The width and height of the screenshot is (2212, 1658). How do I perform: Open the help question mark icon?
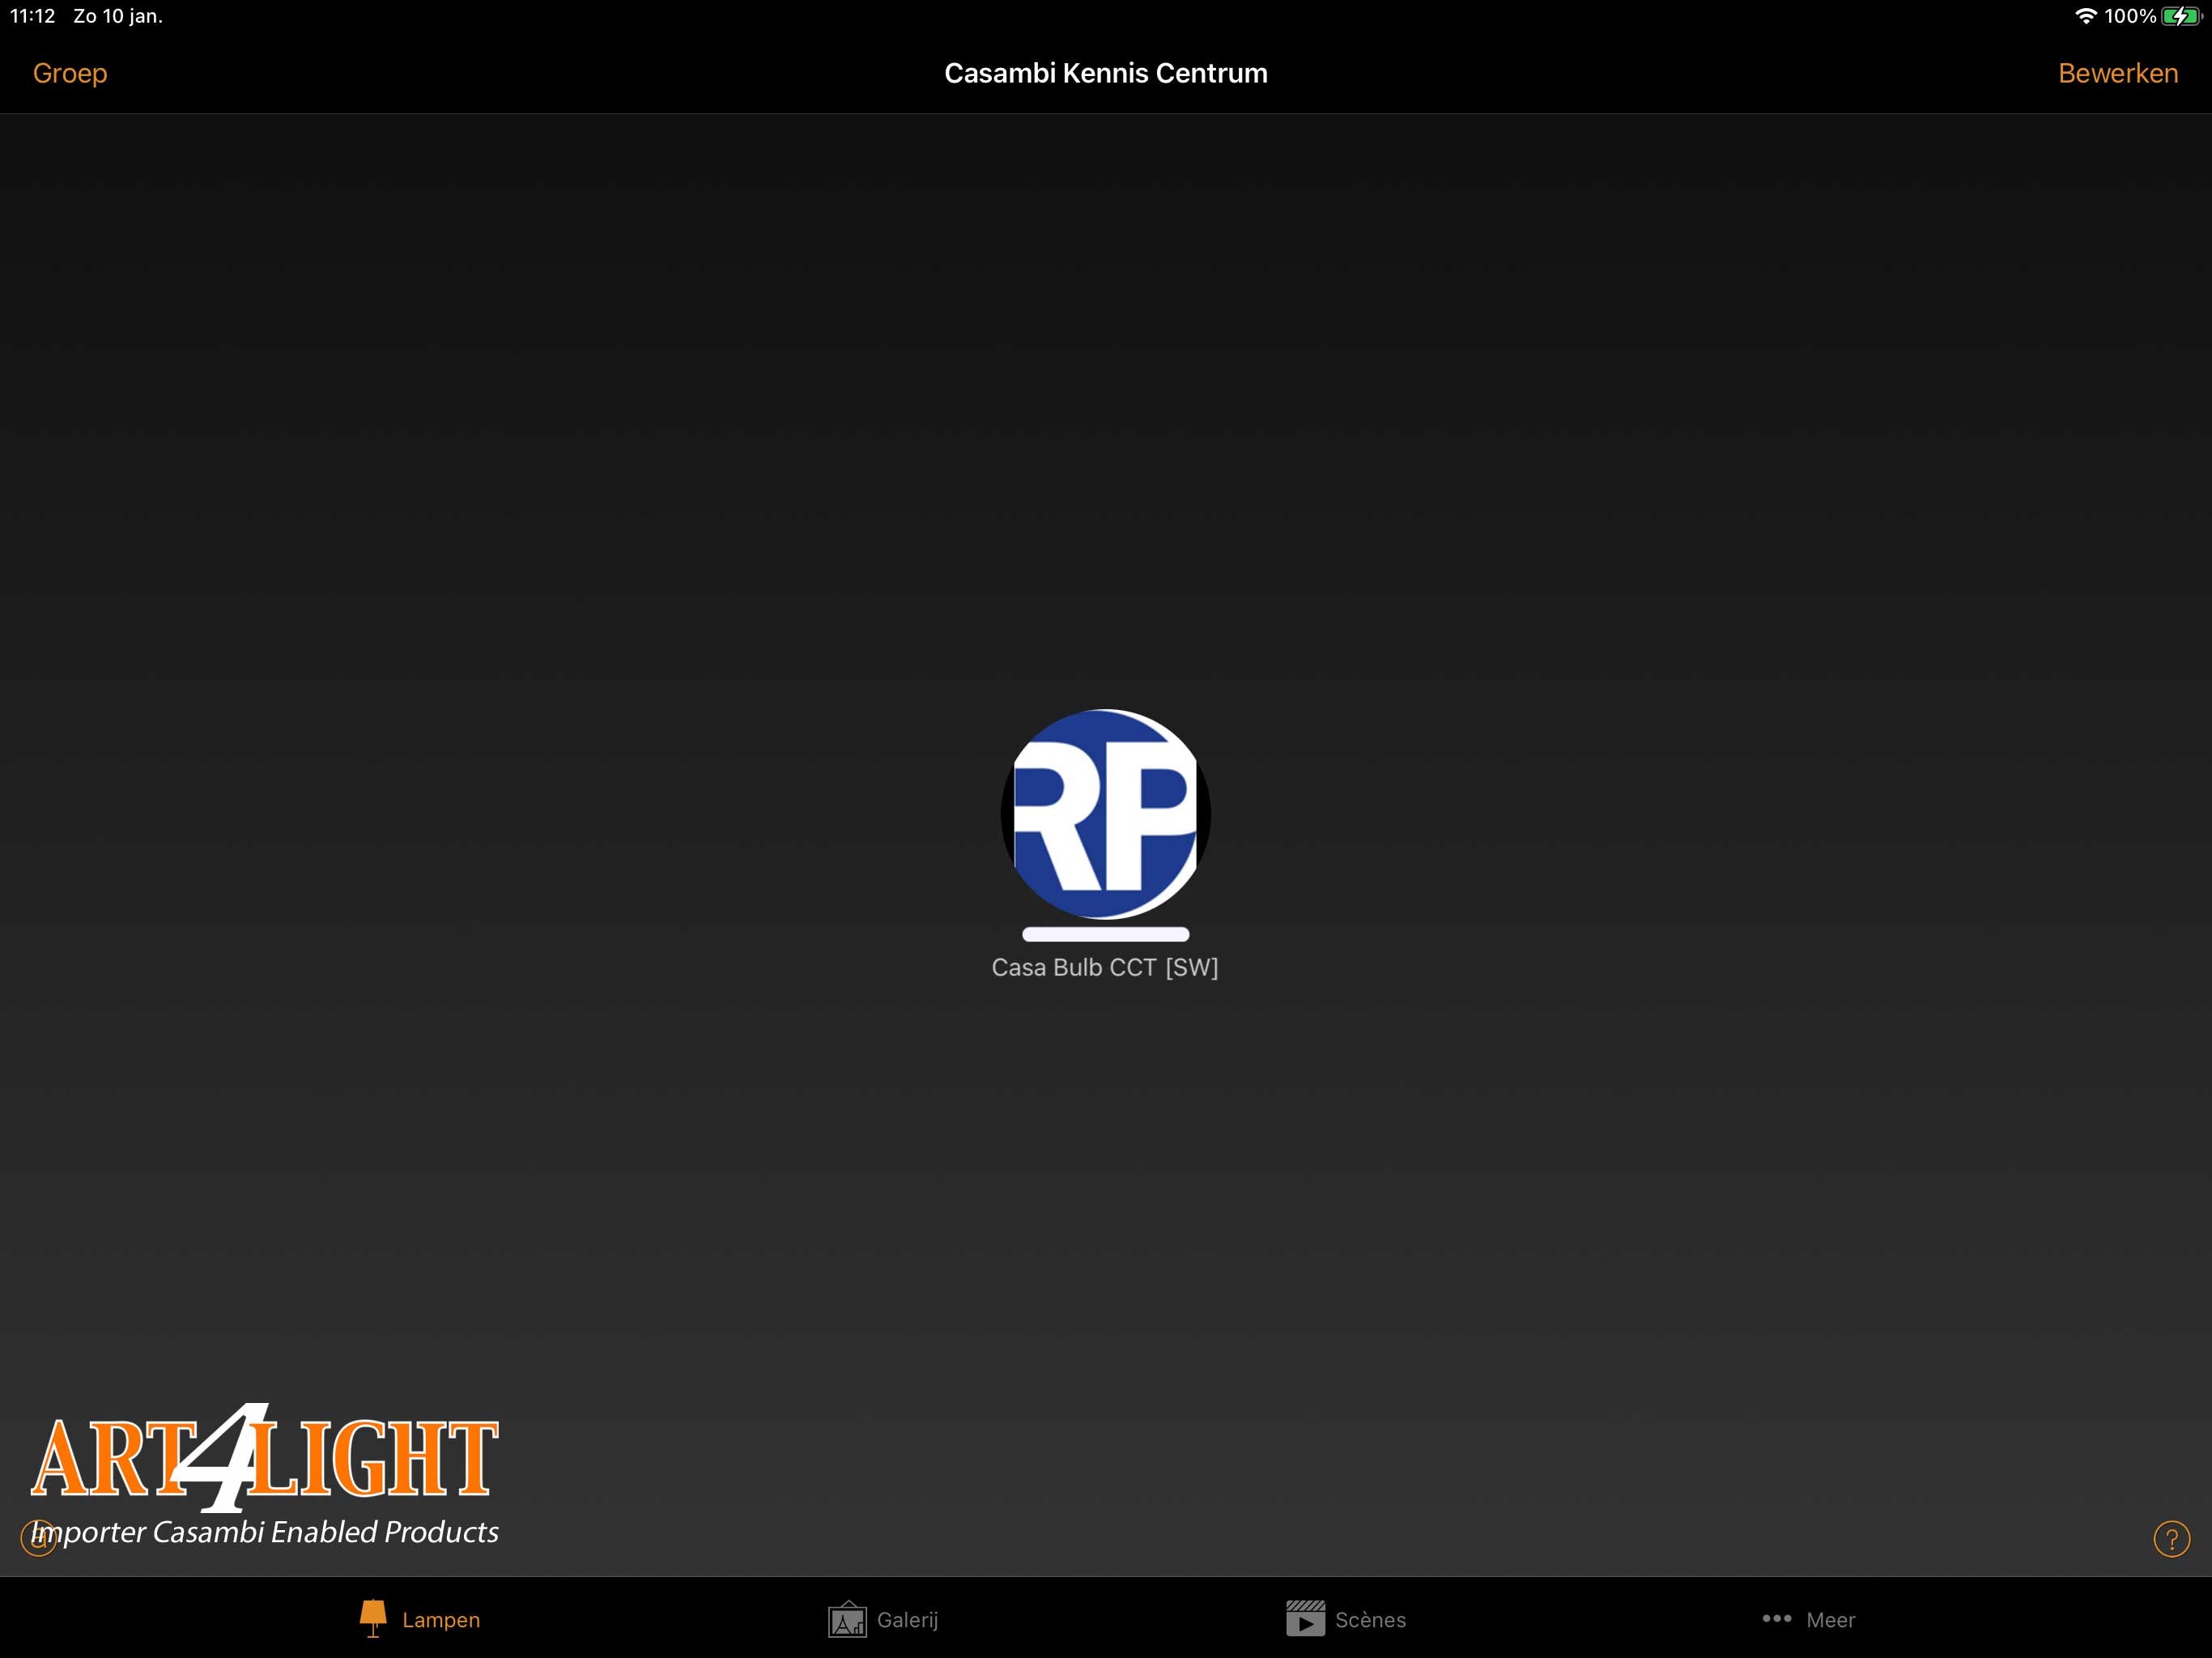pyautogui.click(x=2171, y=1539)
